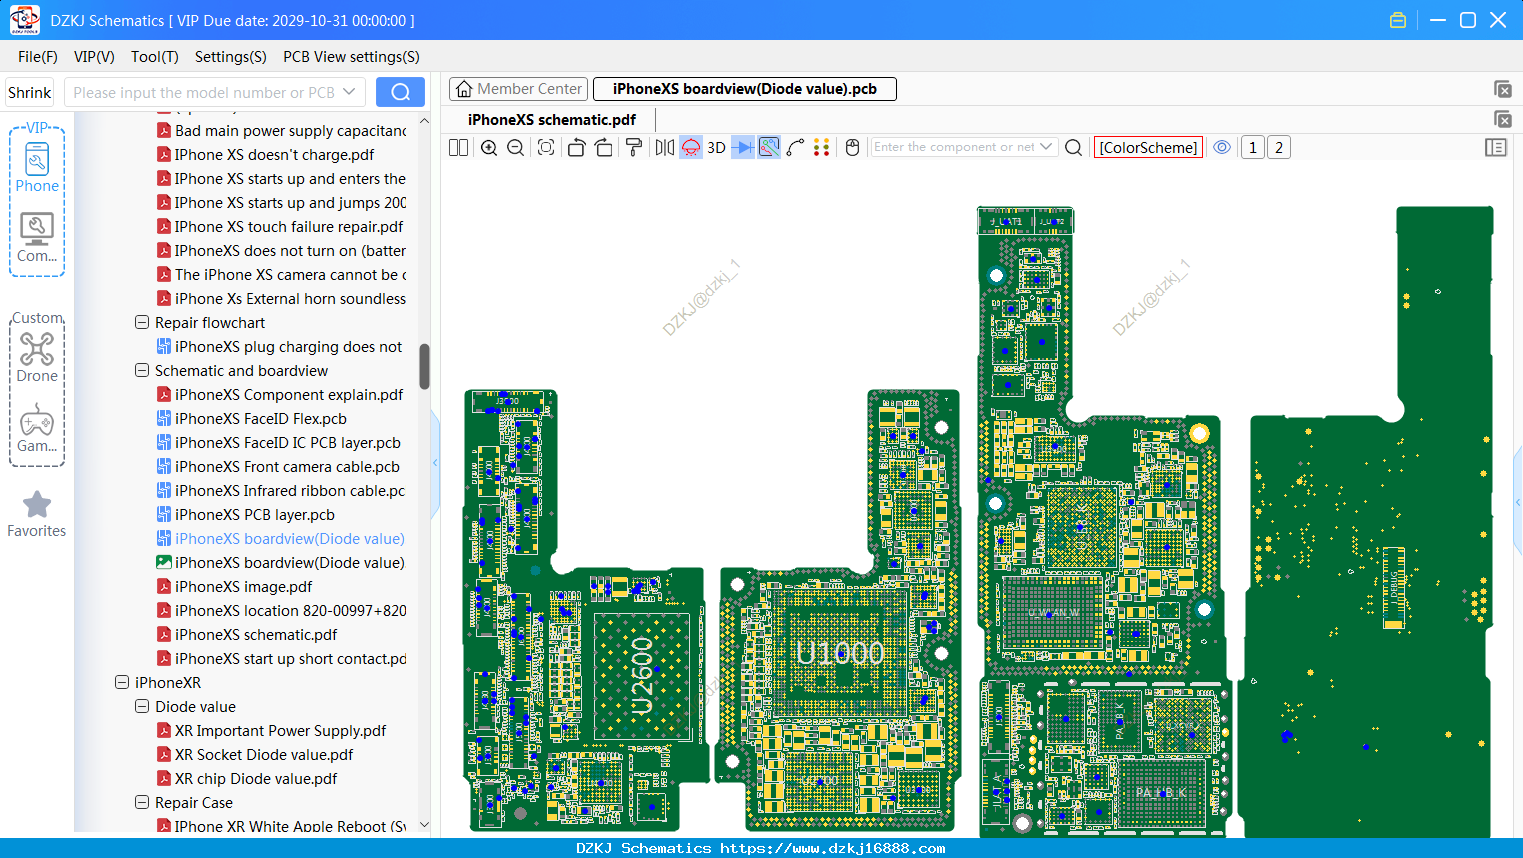Image resolution: width=1523 pixels, height=858 pixels.
Task: Toggle the net trace highlight icon
Action: [x=769, y=147]
